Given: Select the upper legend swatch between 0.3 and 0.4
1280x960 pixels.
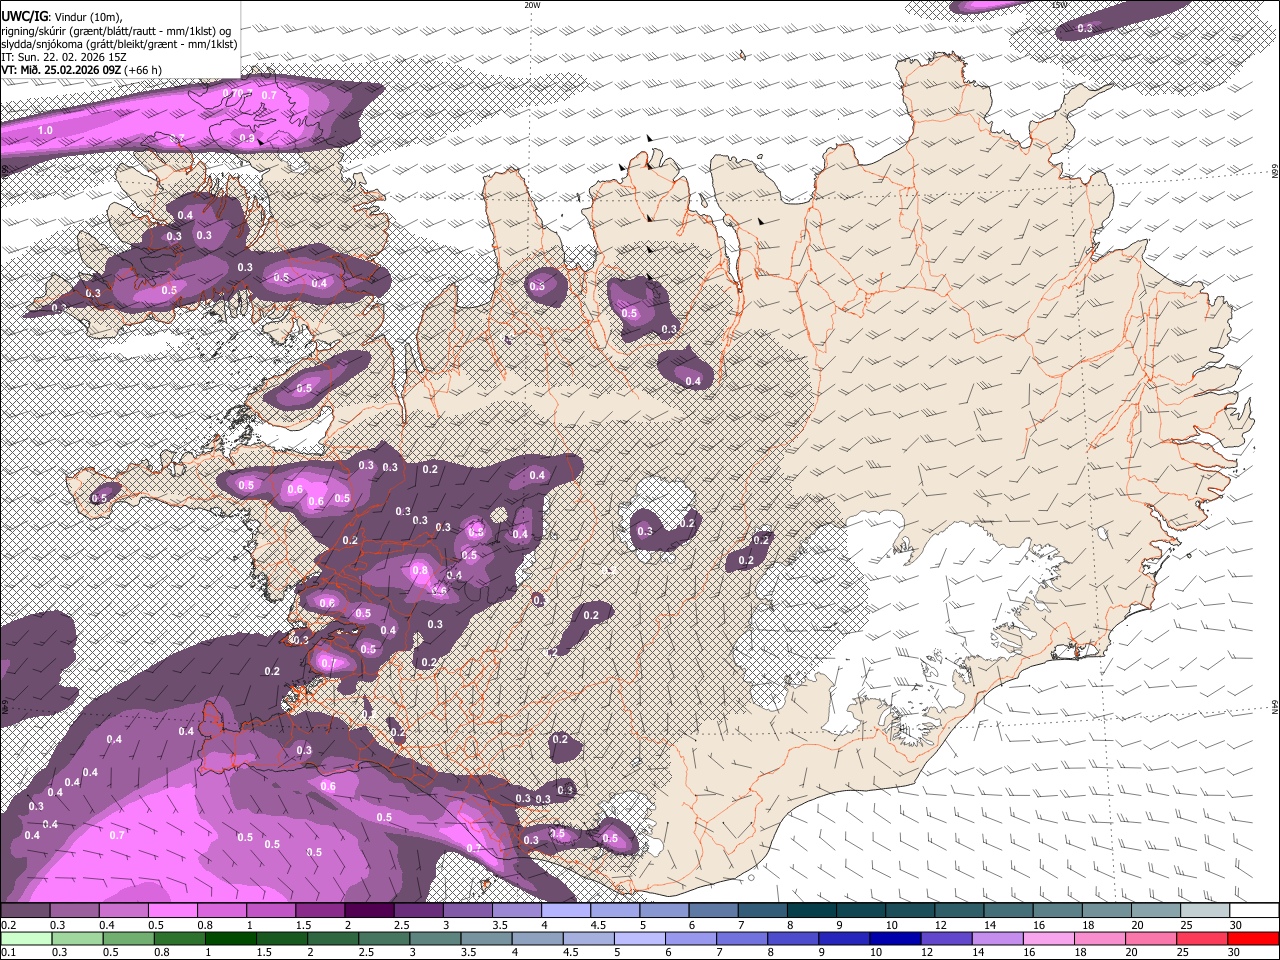Looking at the screenshot, I should (74, 910).
